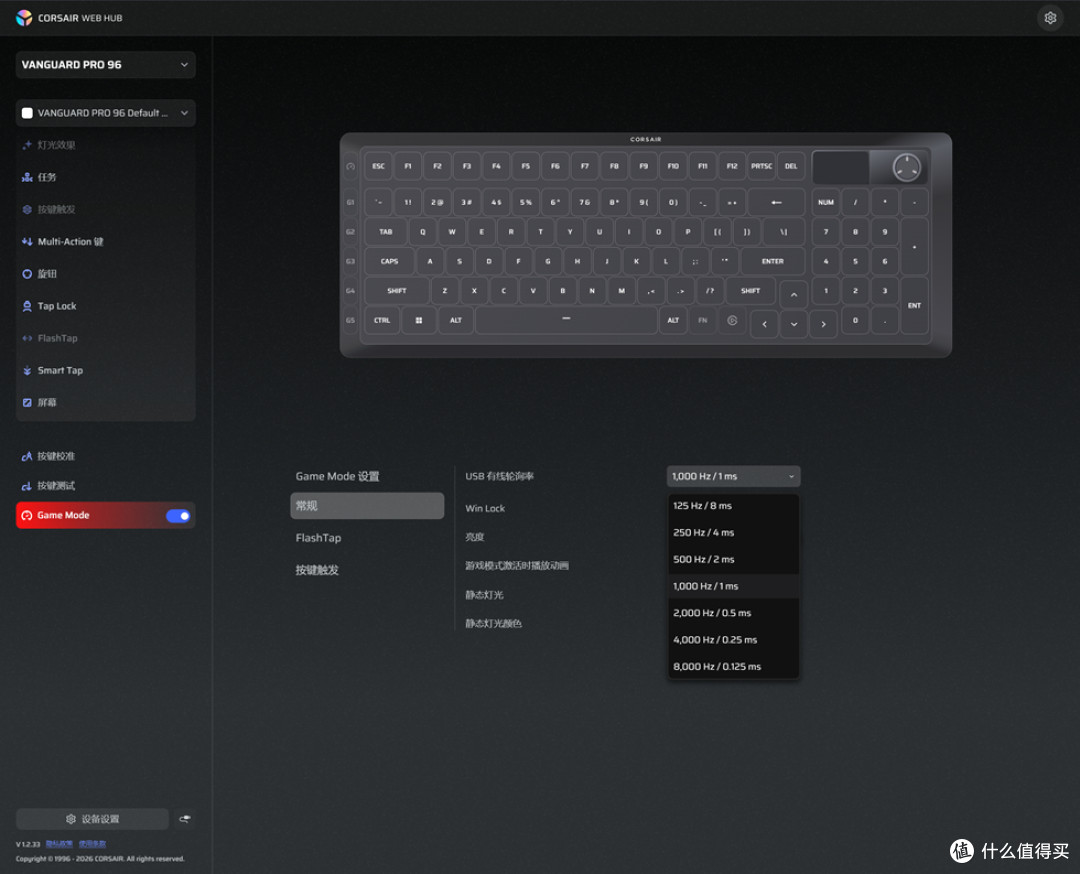Screen dimensions: 1080x874
Task: Expand the VANGUARD PRO 96 device selector
Action: point(105,65)
